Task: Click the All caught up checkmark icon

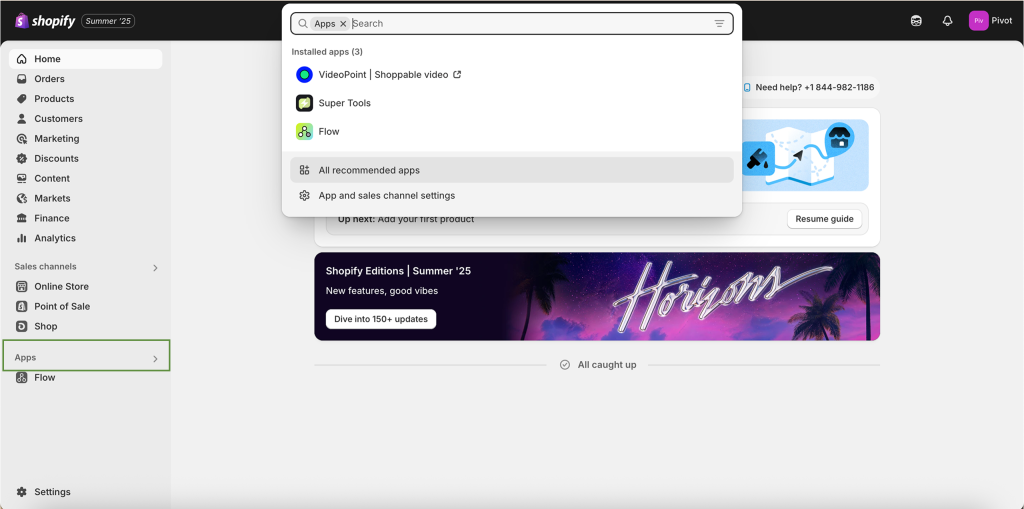Action: [565, 365]
